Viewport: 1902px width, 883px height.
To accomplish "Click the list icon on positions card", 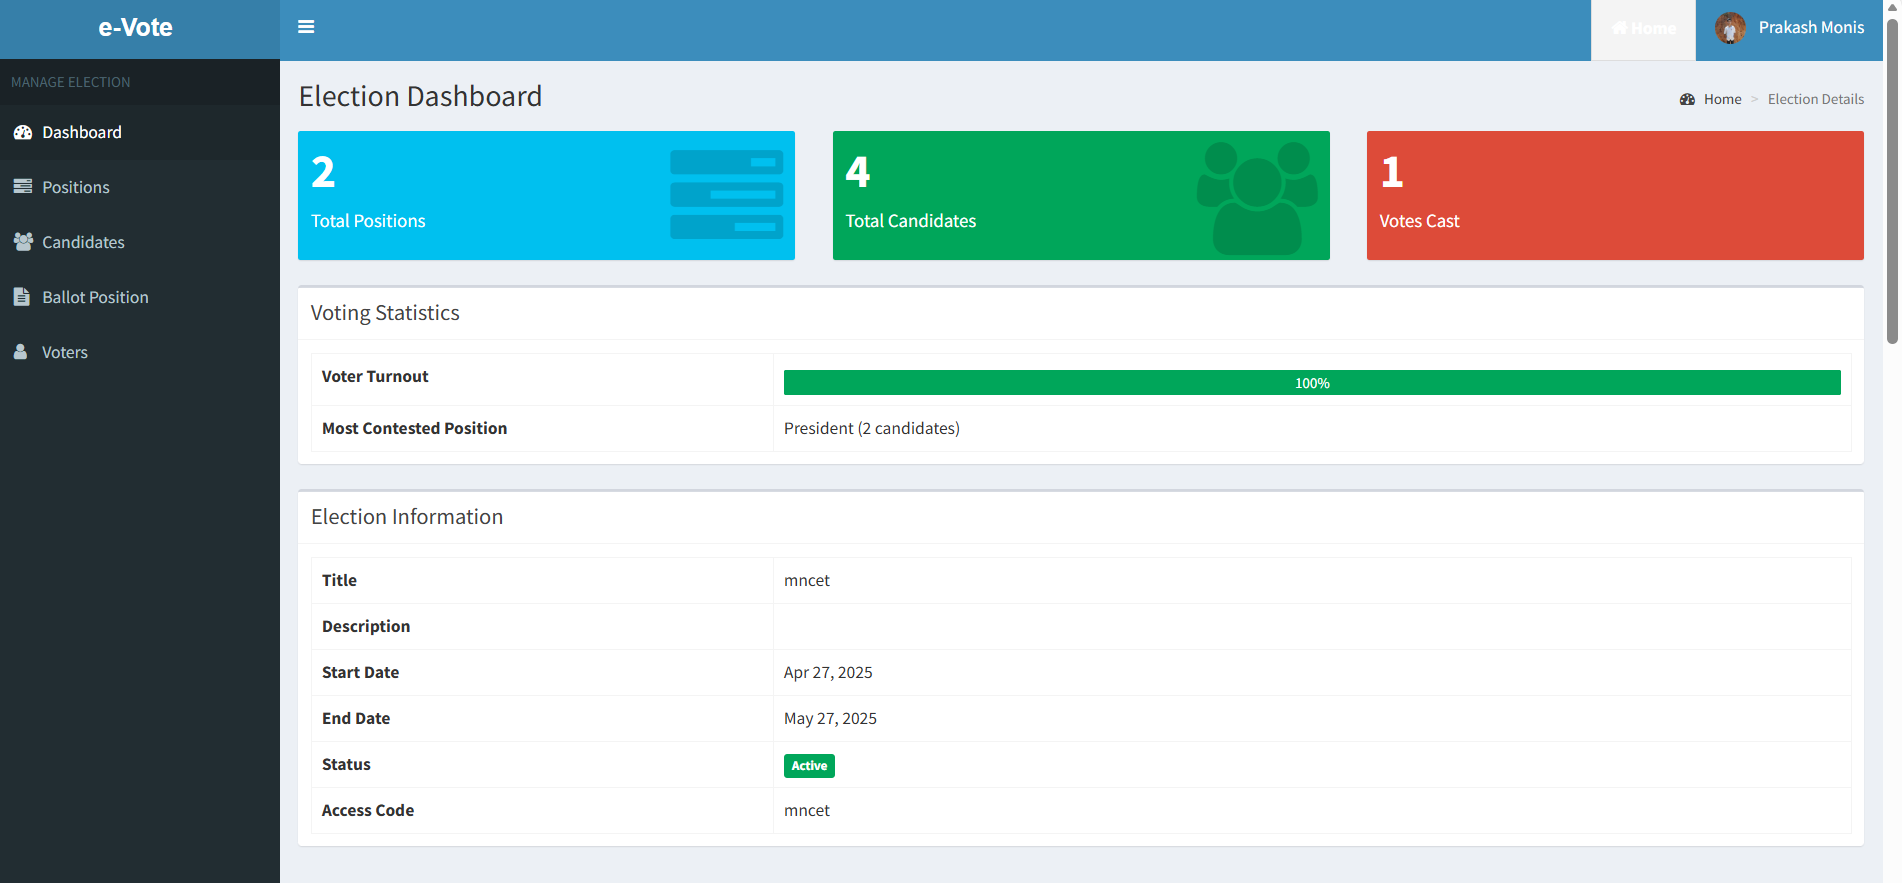I will tap(726, 195).
